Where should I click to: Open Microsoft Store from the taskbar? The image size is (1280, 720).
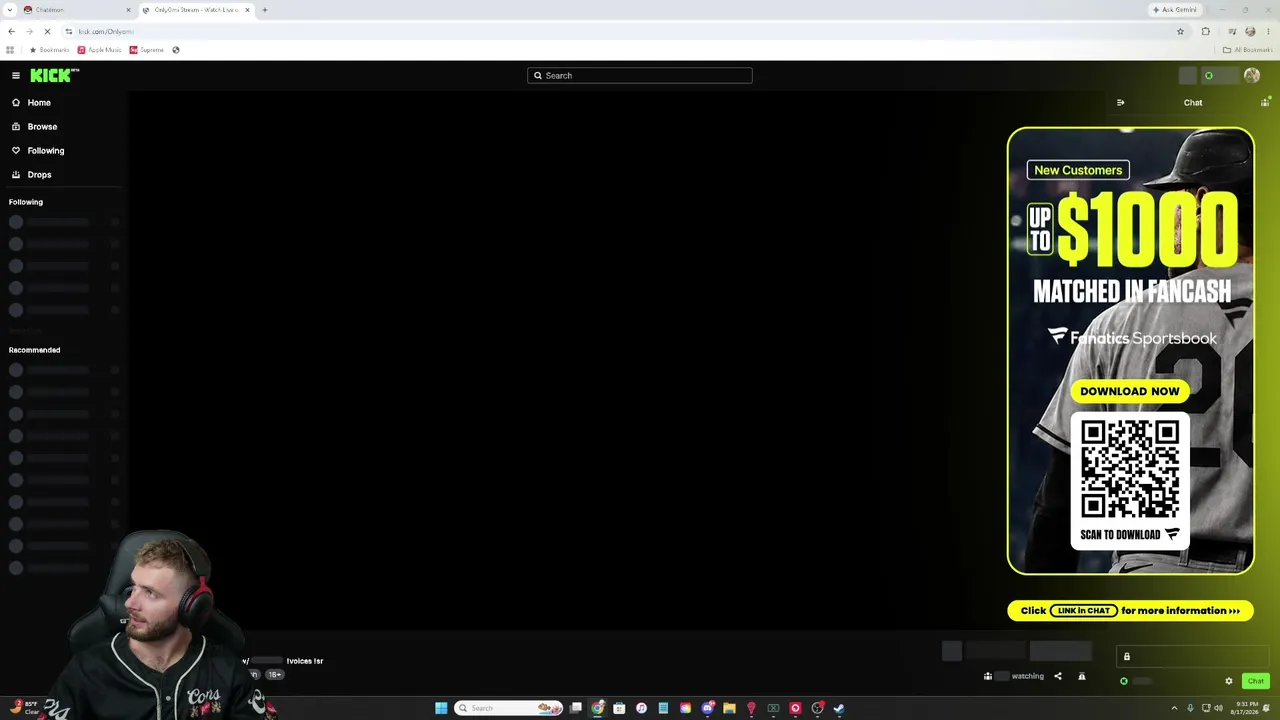pyautogui.click(x=620, y=708)
